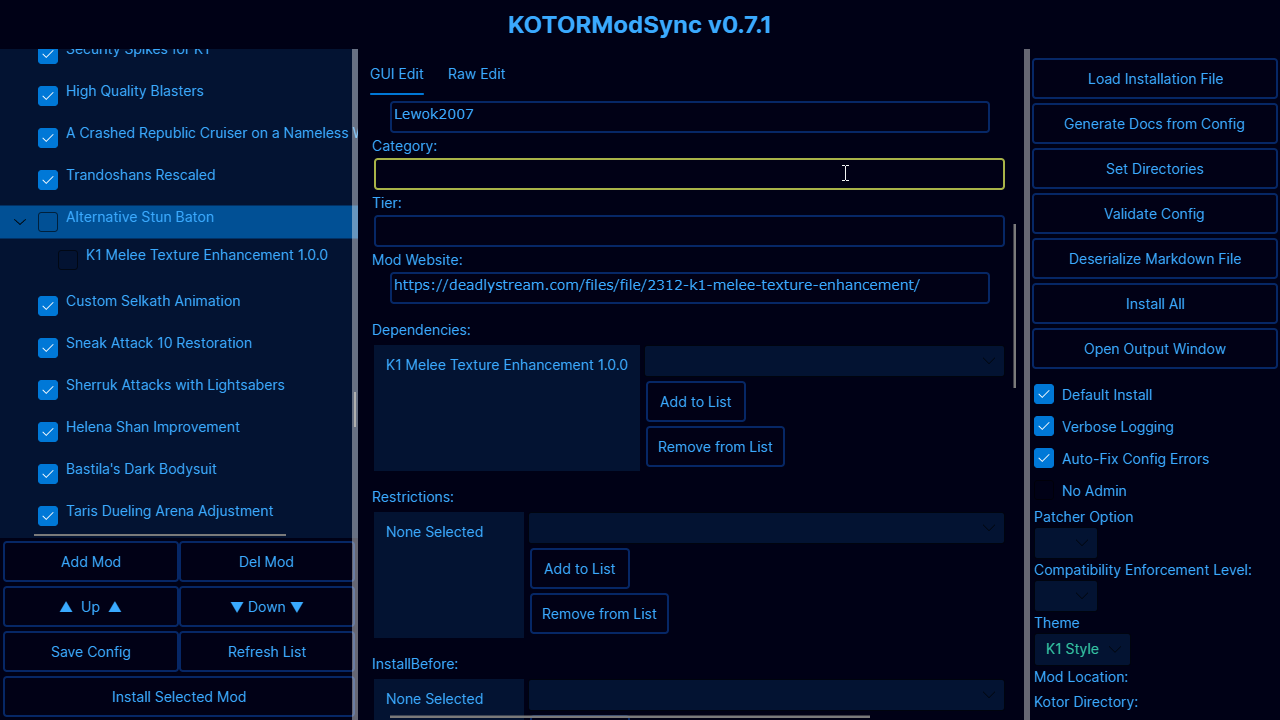This screenshot has height=720, width=1280.
Task: Toggle Auto-Fix Config Errors
Action: (1043, 458)
